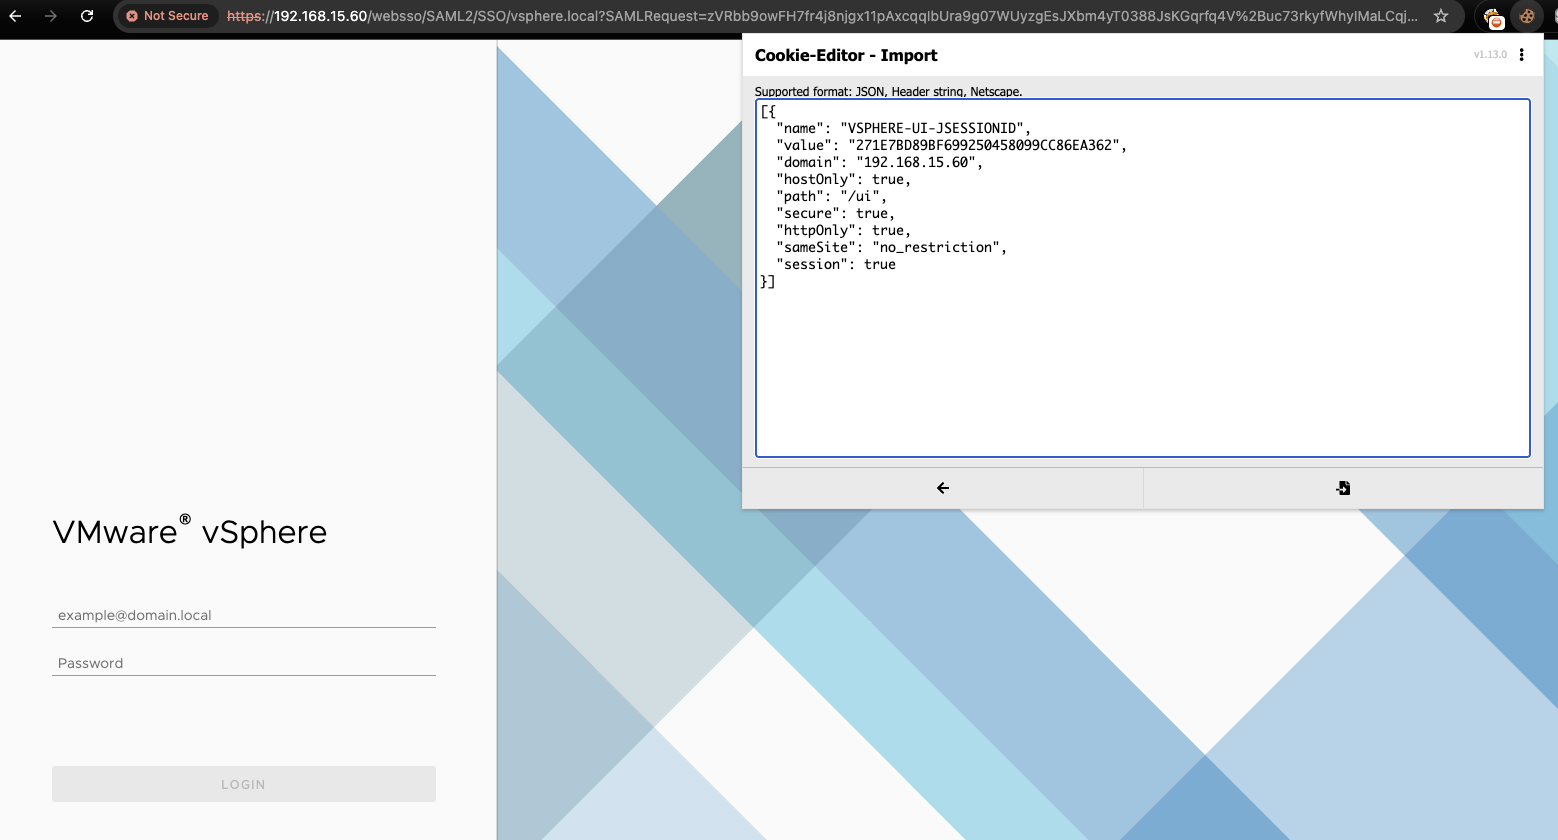Open the extension with red blocked badge
Image resolution: width=1558 pixels, height=840 pixels.
click(x=1493, y=17)
